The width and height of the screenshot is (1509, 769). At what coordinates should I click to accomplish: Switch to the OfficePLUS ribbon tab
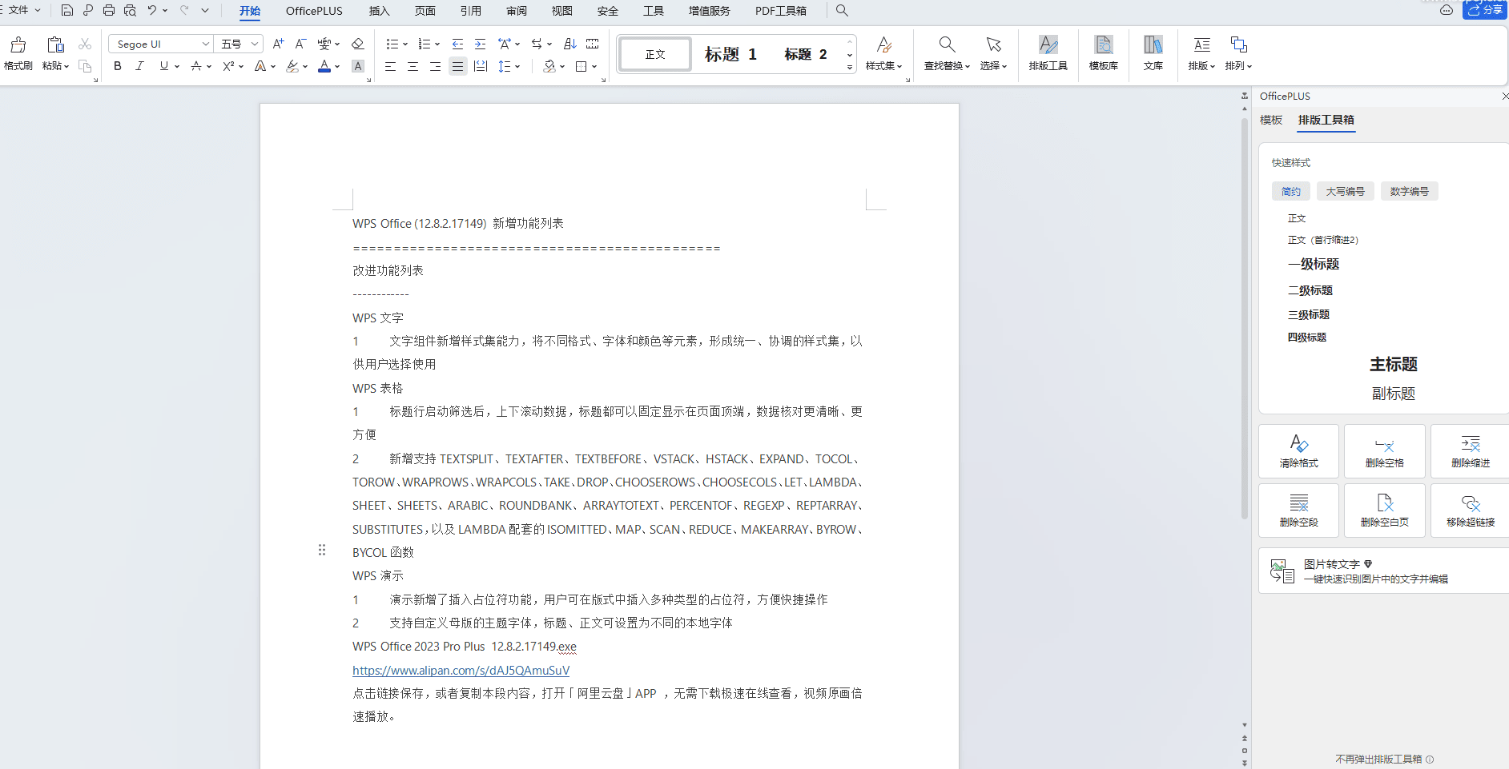pyautogui.click(x=314, y=11)
